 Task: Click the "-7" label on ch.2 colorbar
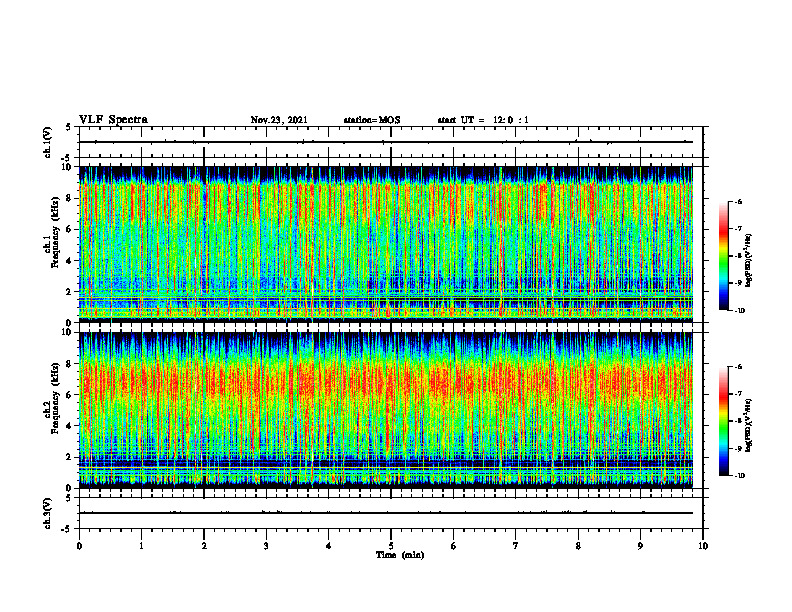coord(738,394)
